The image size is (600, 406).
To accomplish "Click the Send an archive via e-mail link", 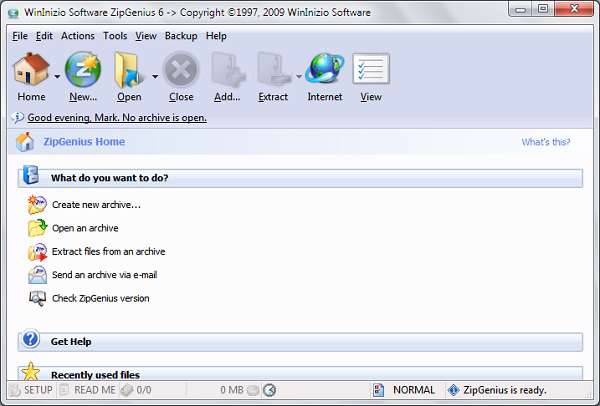I will click(x=105, y=275).
